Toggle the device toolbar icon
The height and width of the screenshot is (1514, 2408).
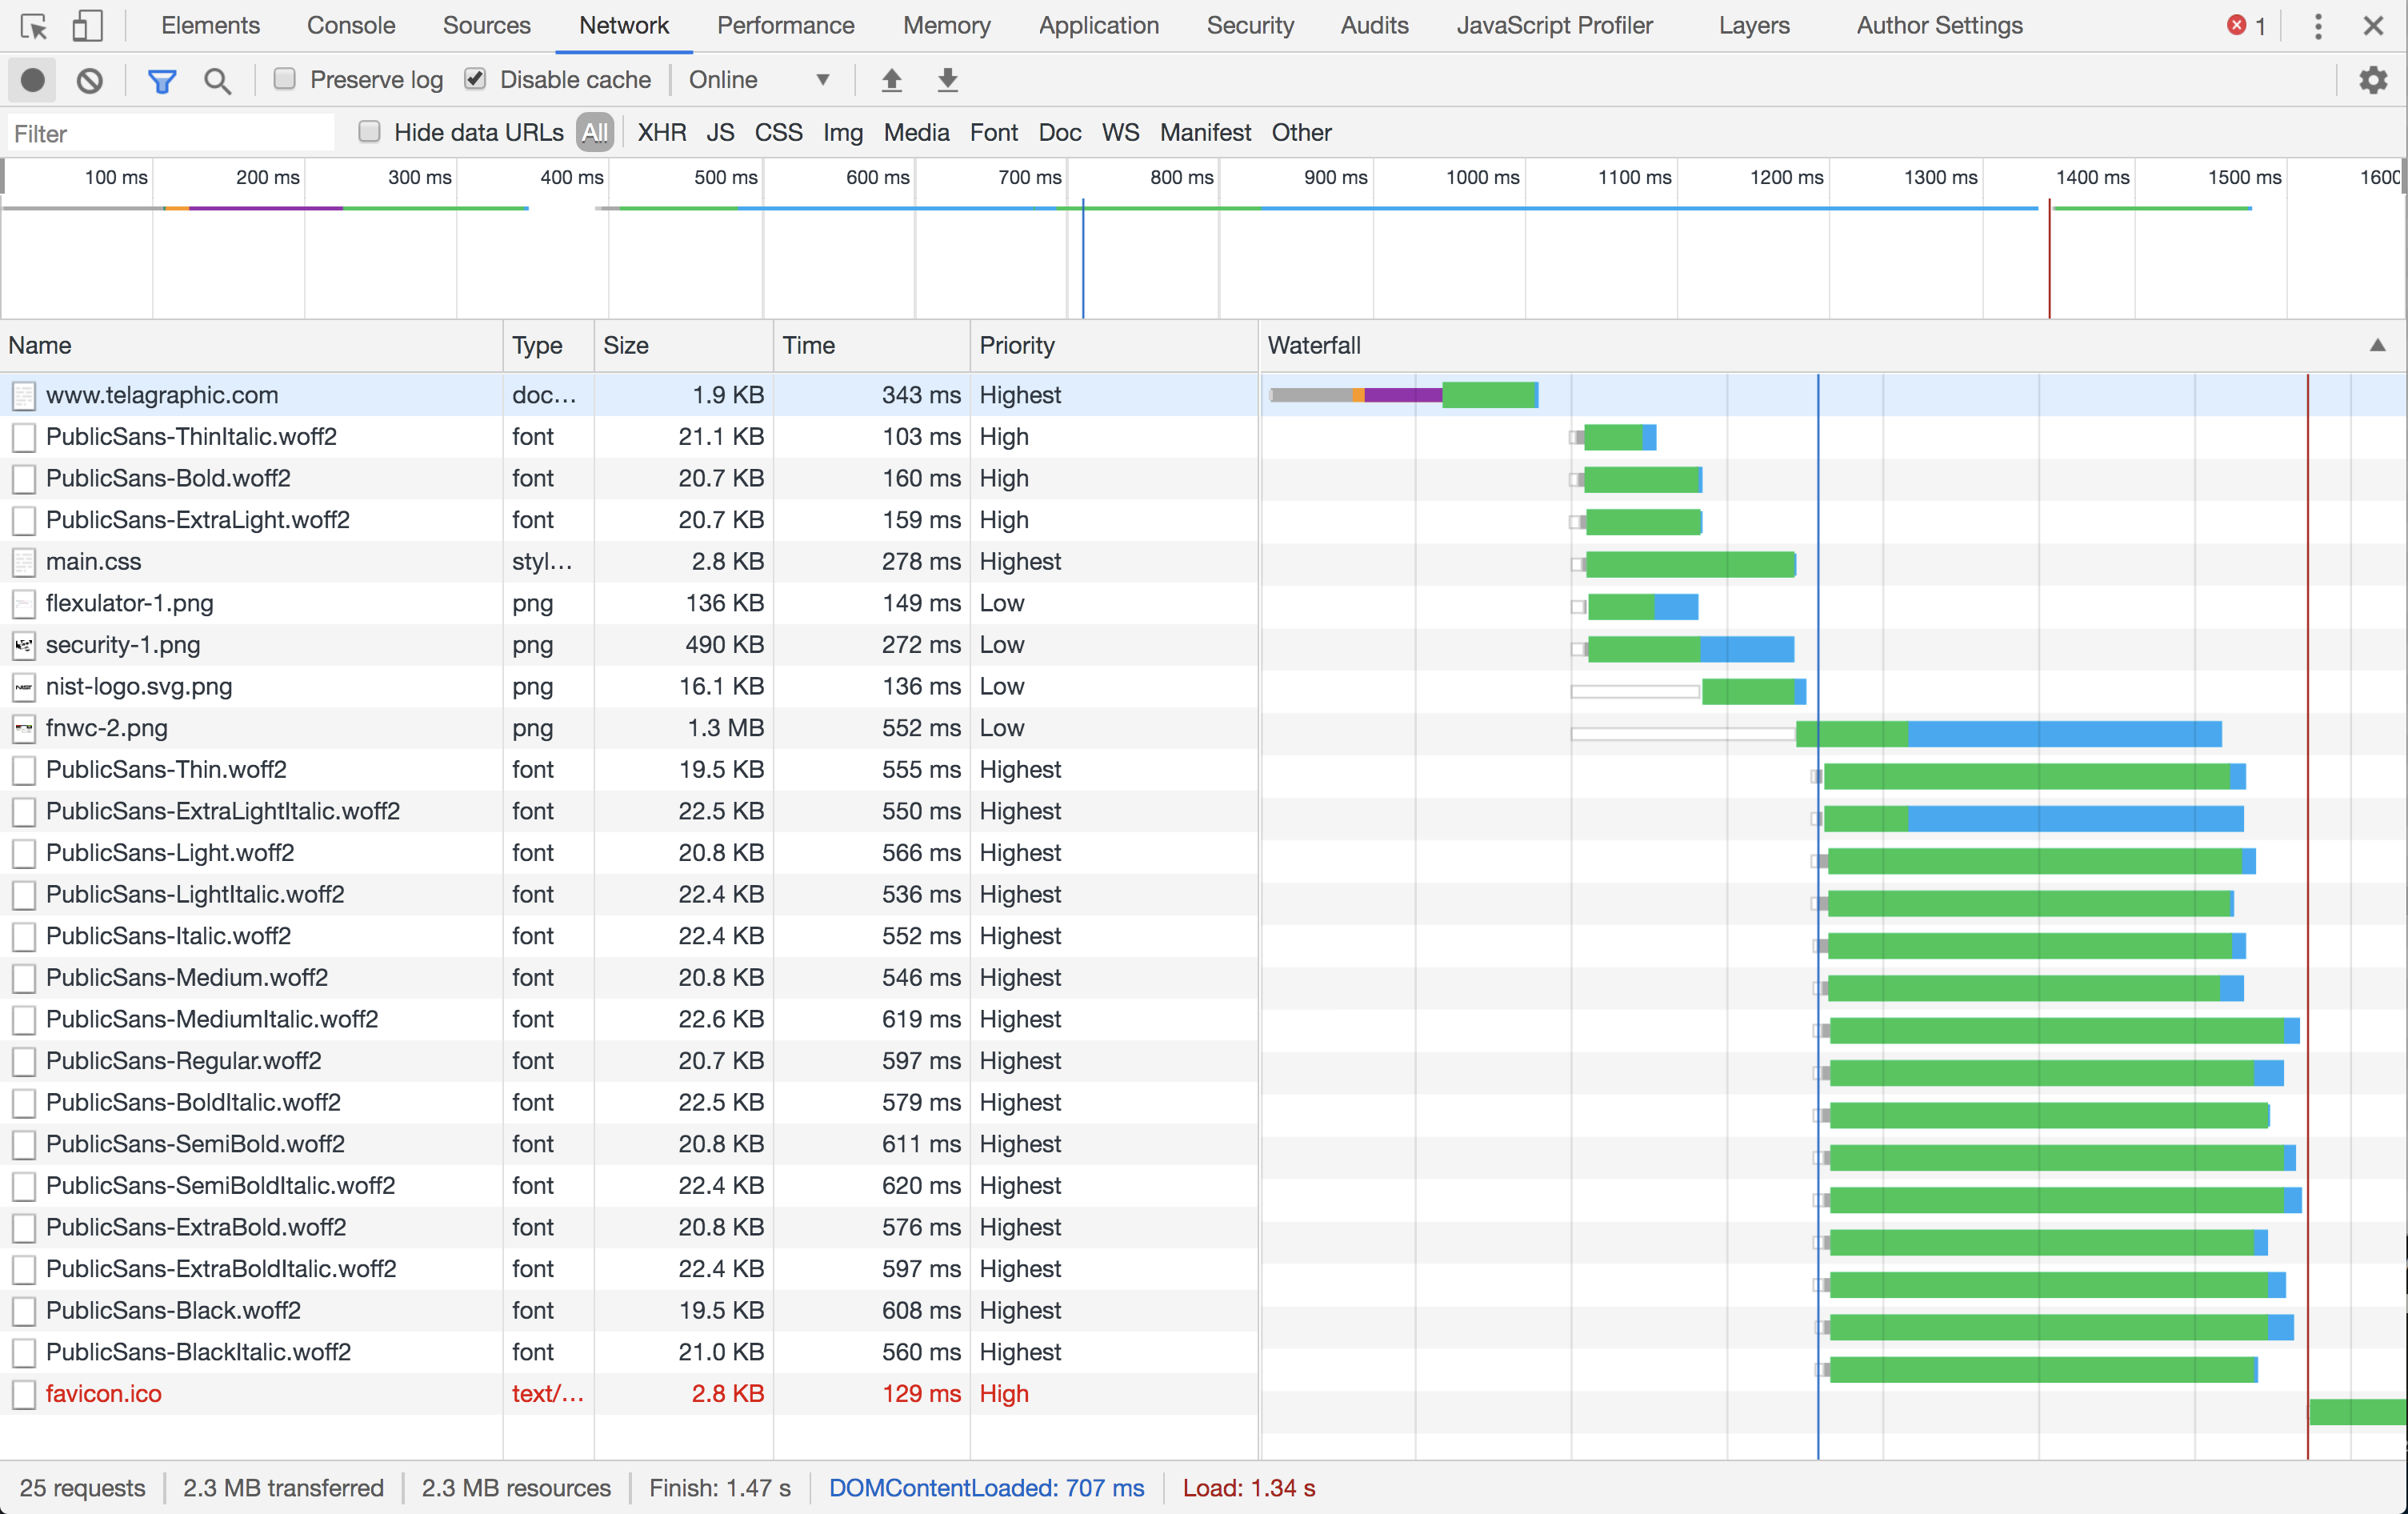click(88, 26)
